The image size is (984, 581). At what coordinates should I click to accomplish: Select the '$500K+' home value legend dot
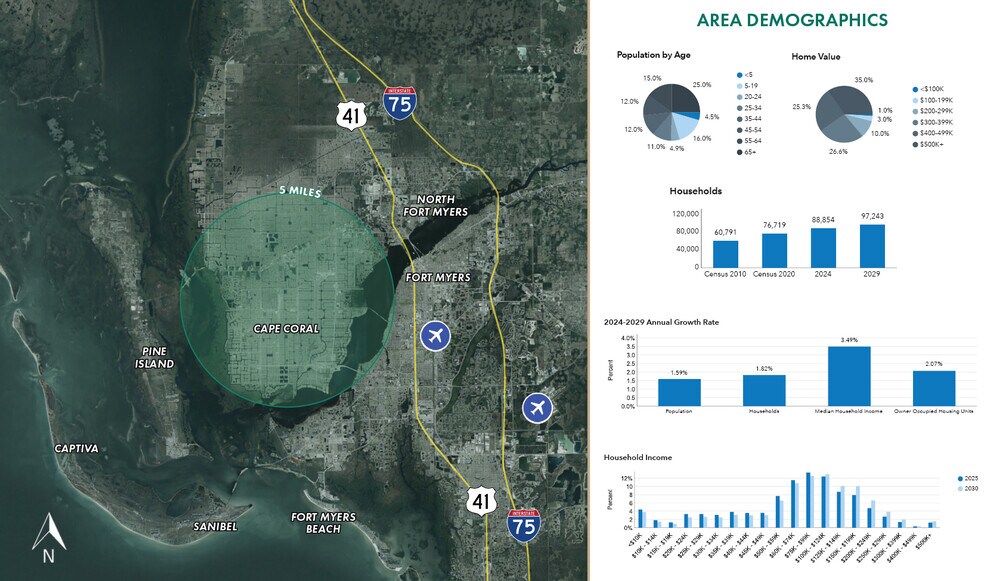click(x=915, y=144)
